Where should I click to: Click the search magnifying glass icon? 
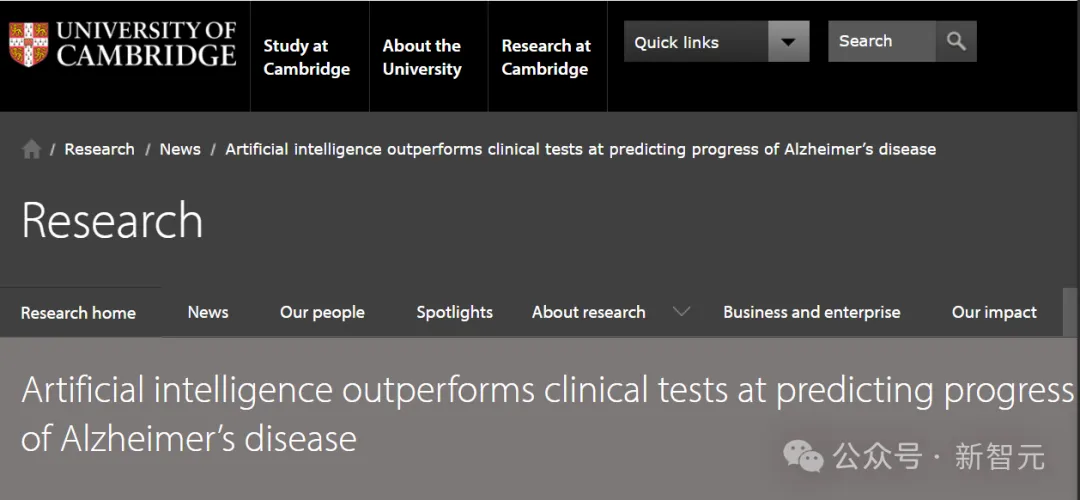click(956, 41)
